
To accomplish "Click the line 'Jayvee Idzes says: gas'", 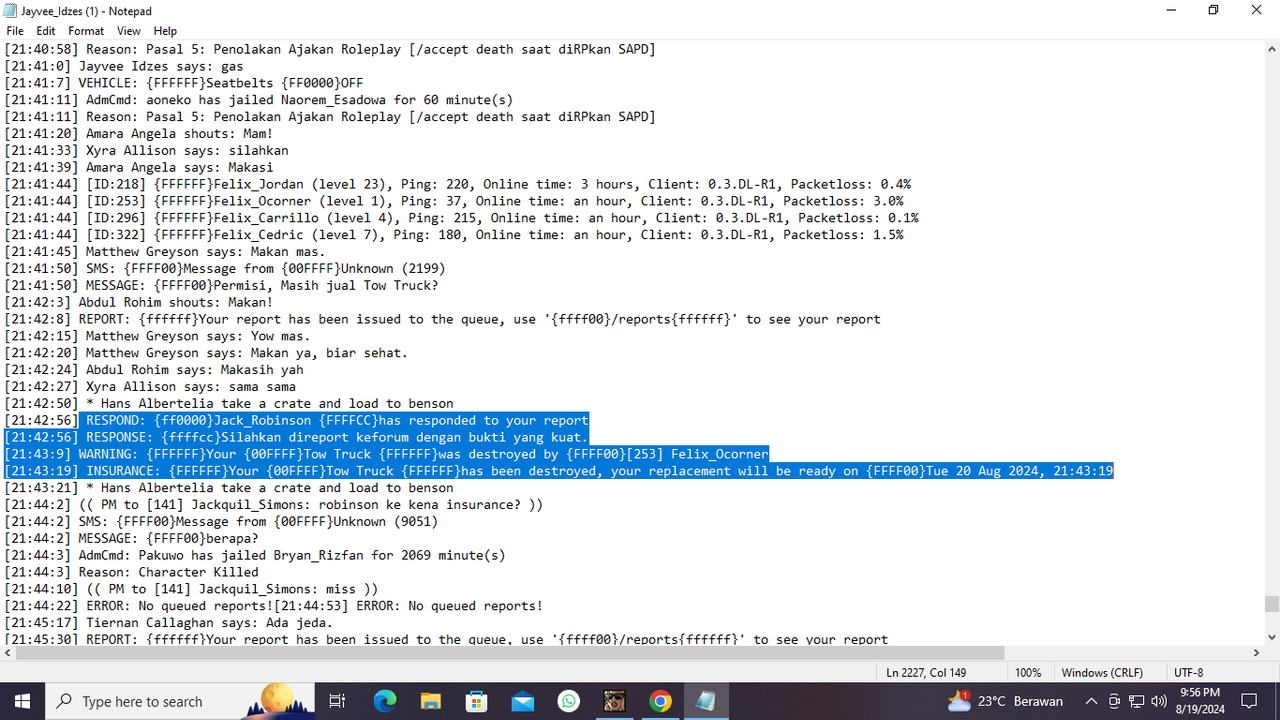I will coord(124,66).
